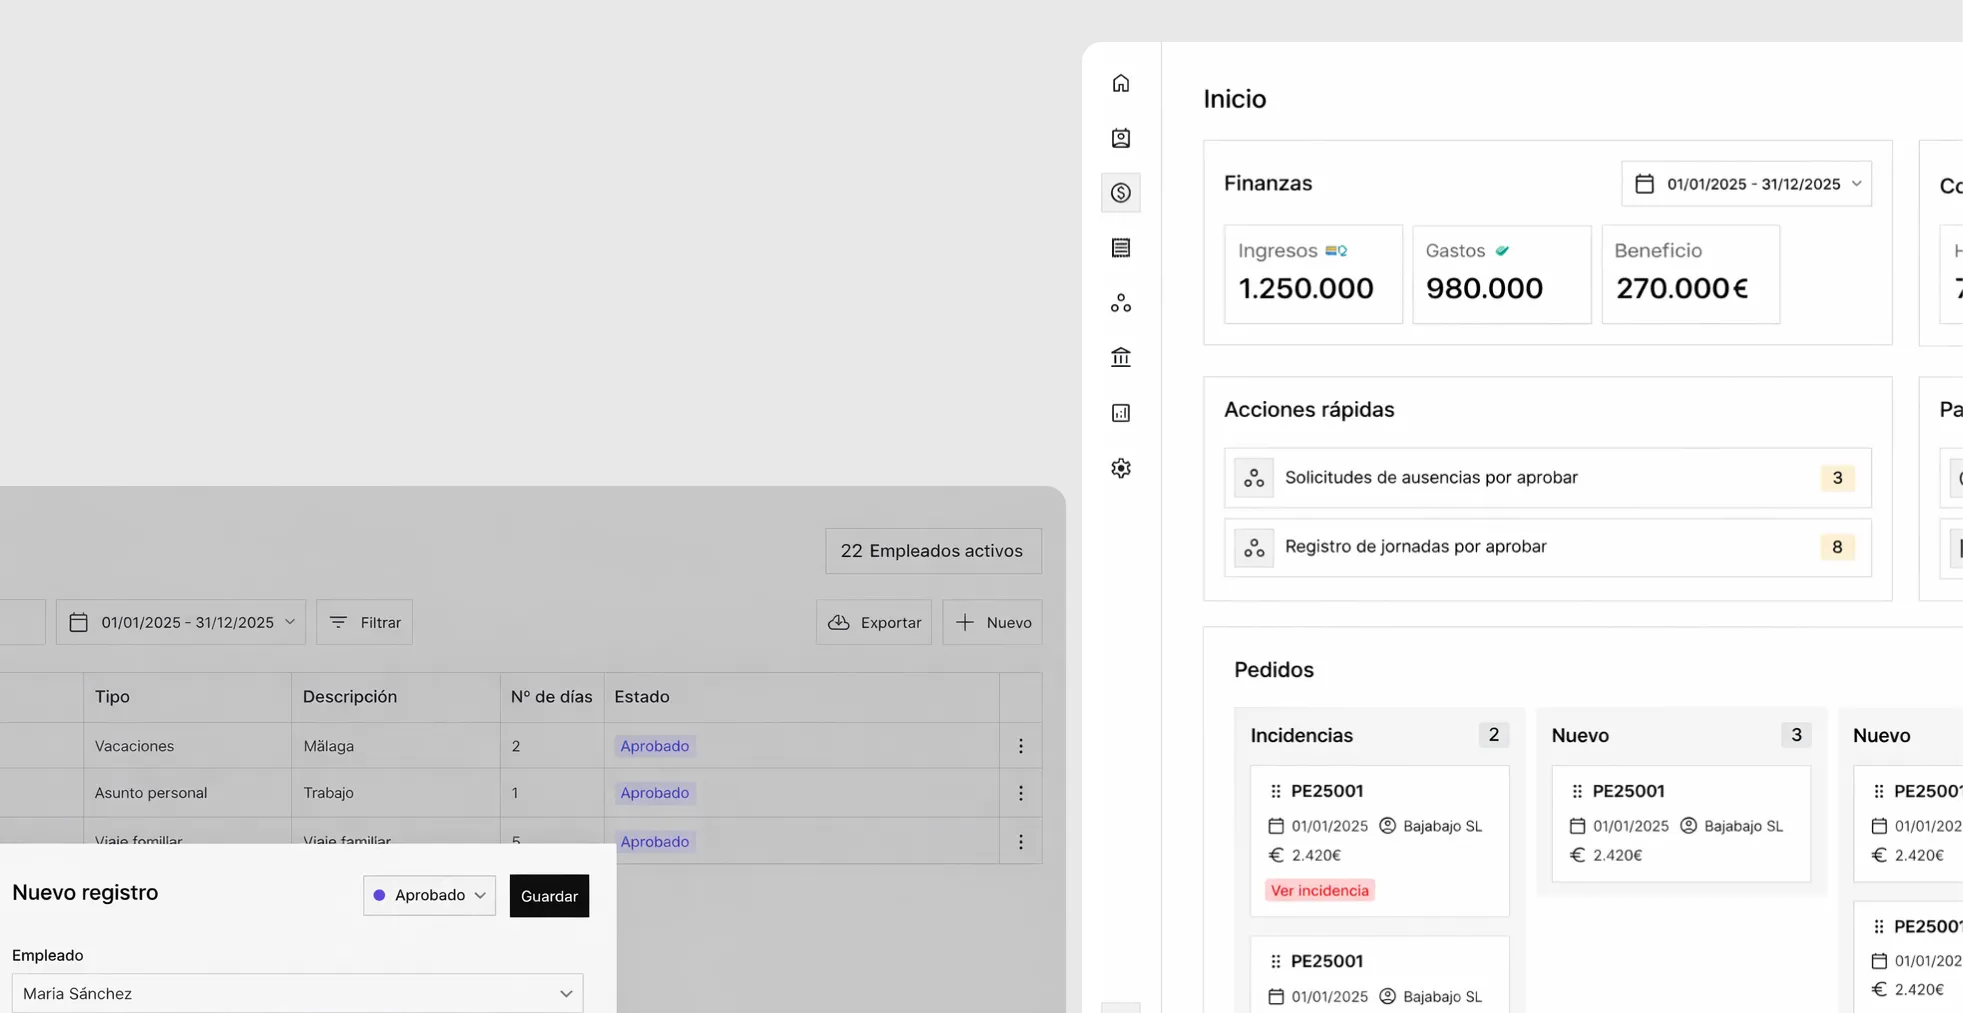Click the reports chart icon in sidebar
This screenshot has height=1013, width=1963.
pos(1120,412)
